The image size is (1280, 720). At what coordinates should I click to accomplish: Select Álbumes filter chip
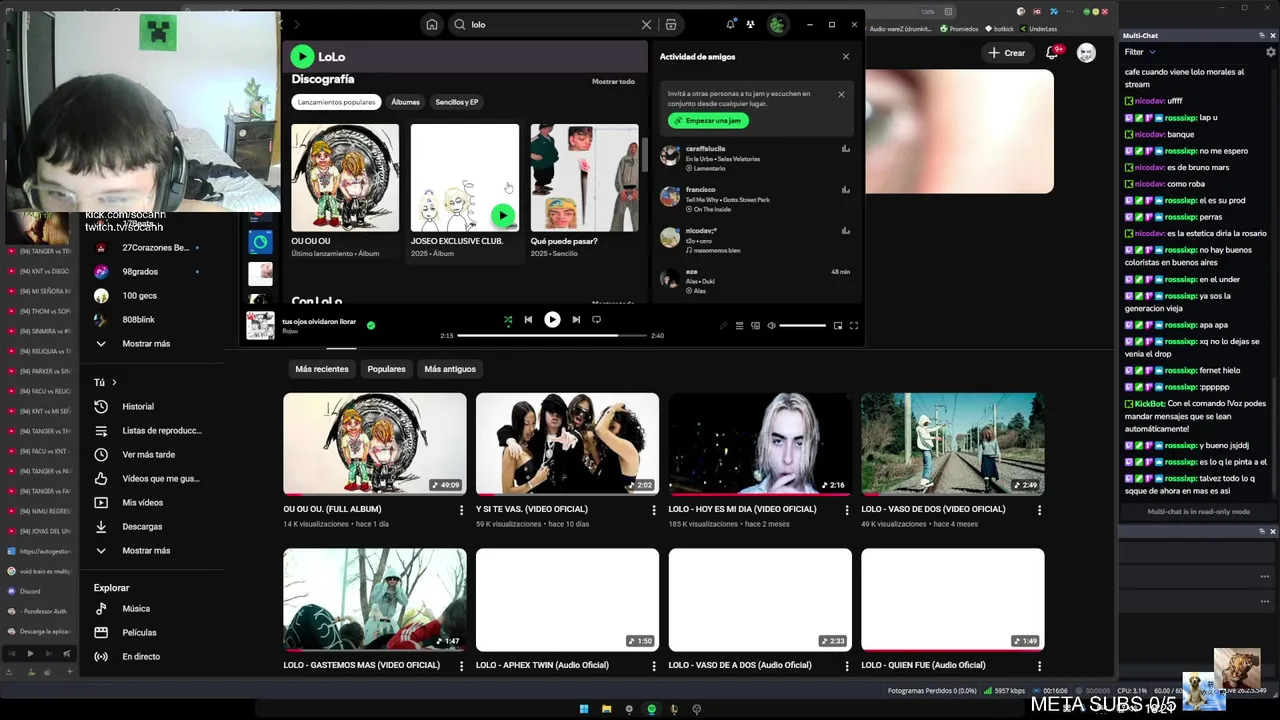(405, 102)
